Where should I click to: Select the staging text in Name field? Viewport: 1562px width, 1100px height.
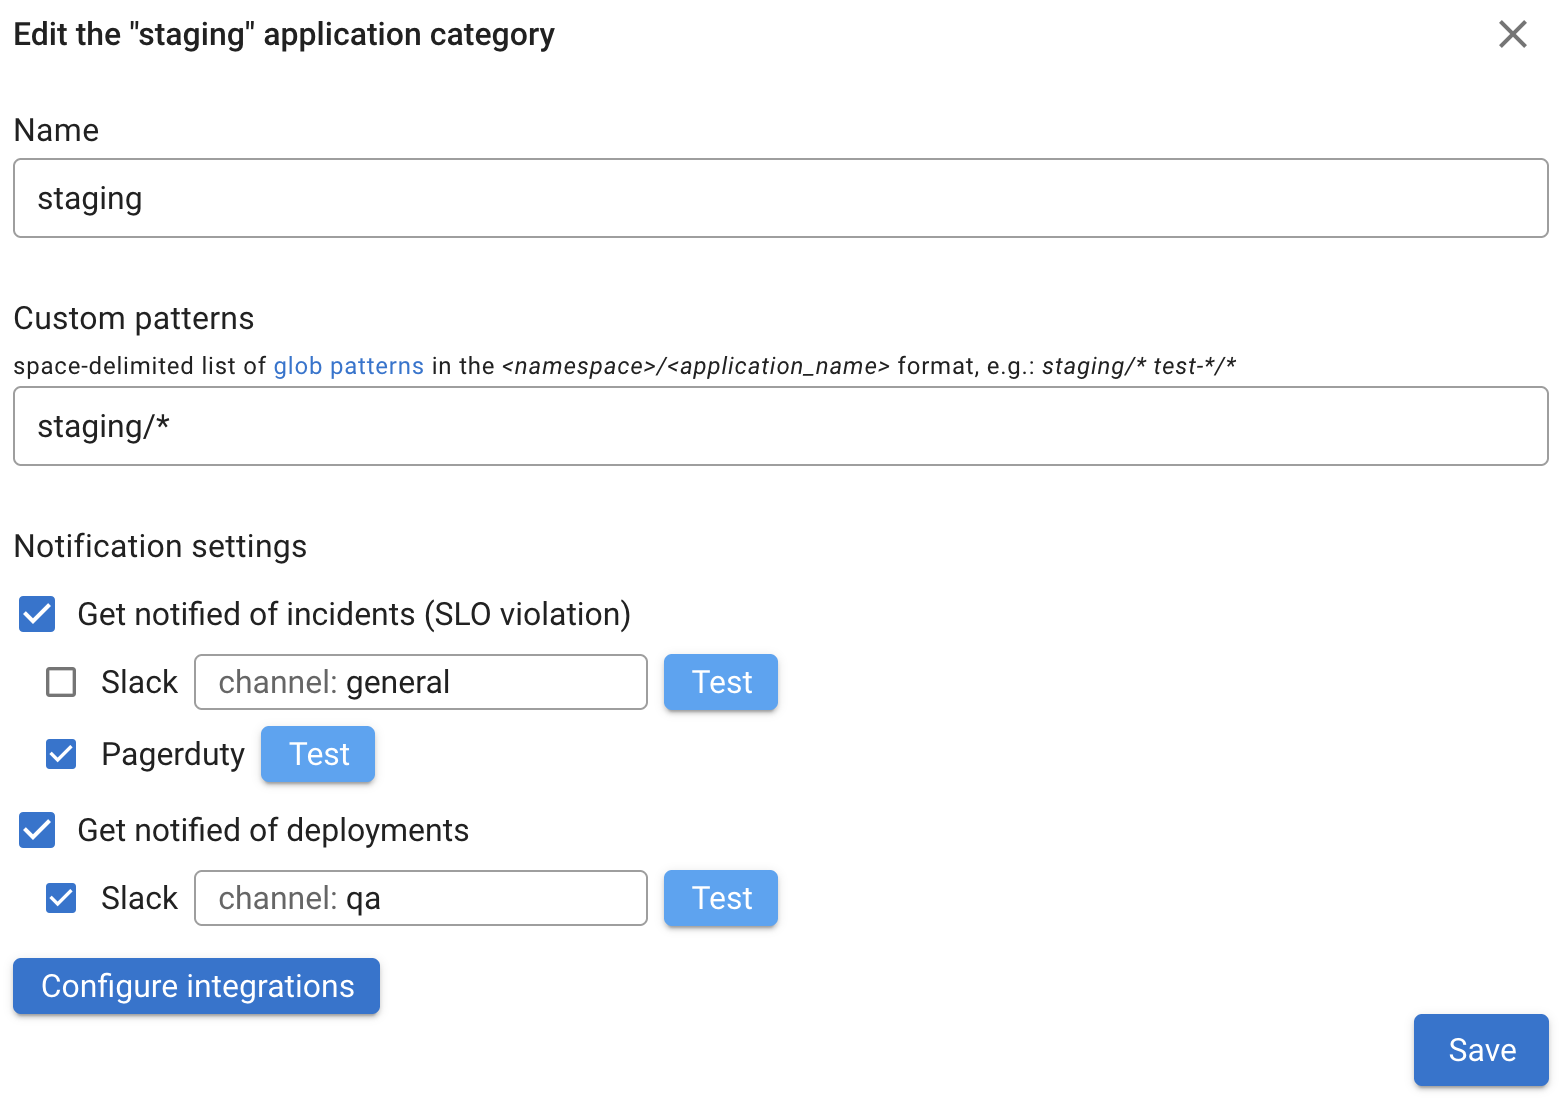pyautogui.click(x=90, y=198)
